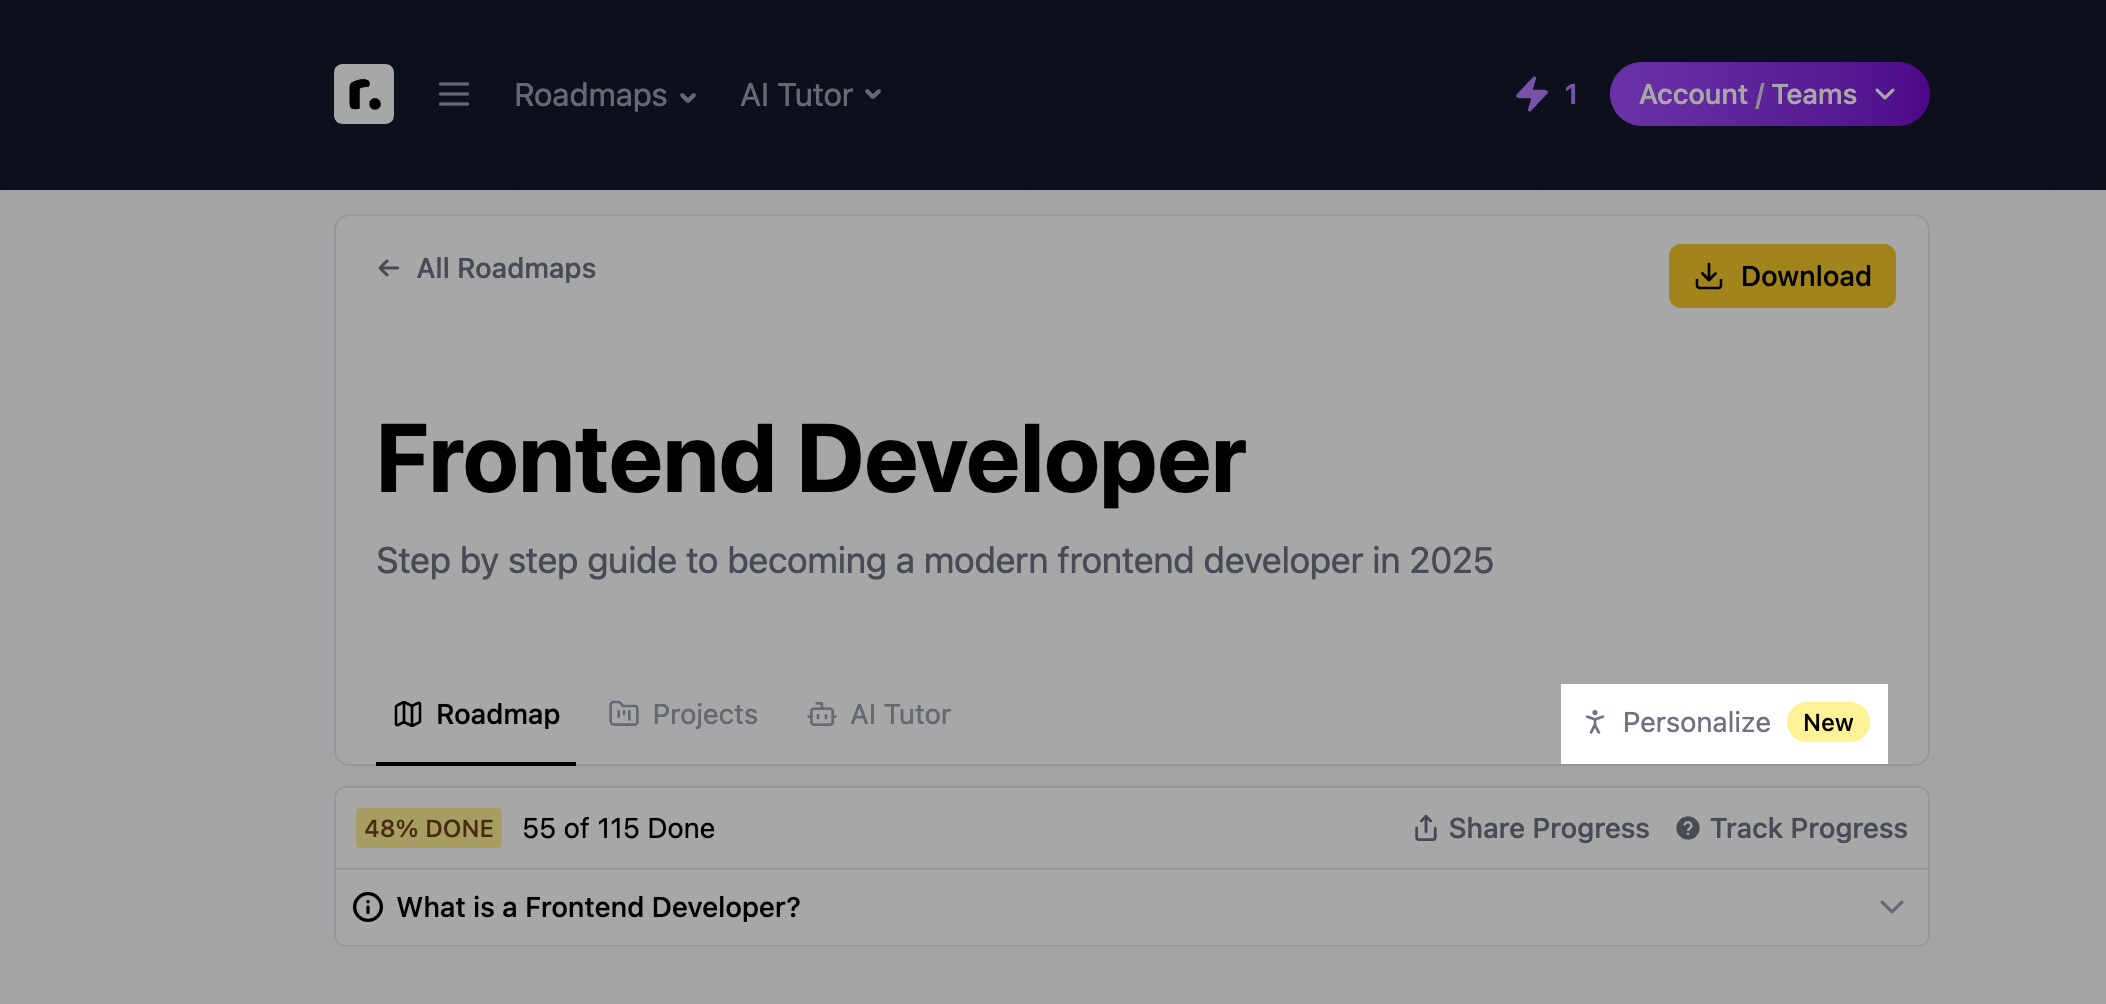Click the purple lightning streak icon
Image resolution: width=2106 pixels, height=1004 pixels.
pos(1532,94)
